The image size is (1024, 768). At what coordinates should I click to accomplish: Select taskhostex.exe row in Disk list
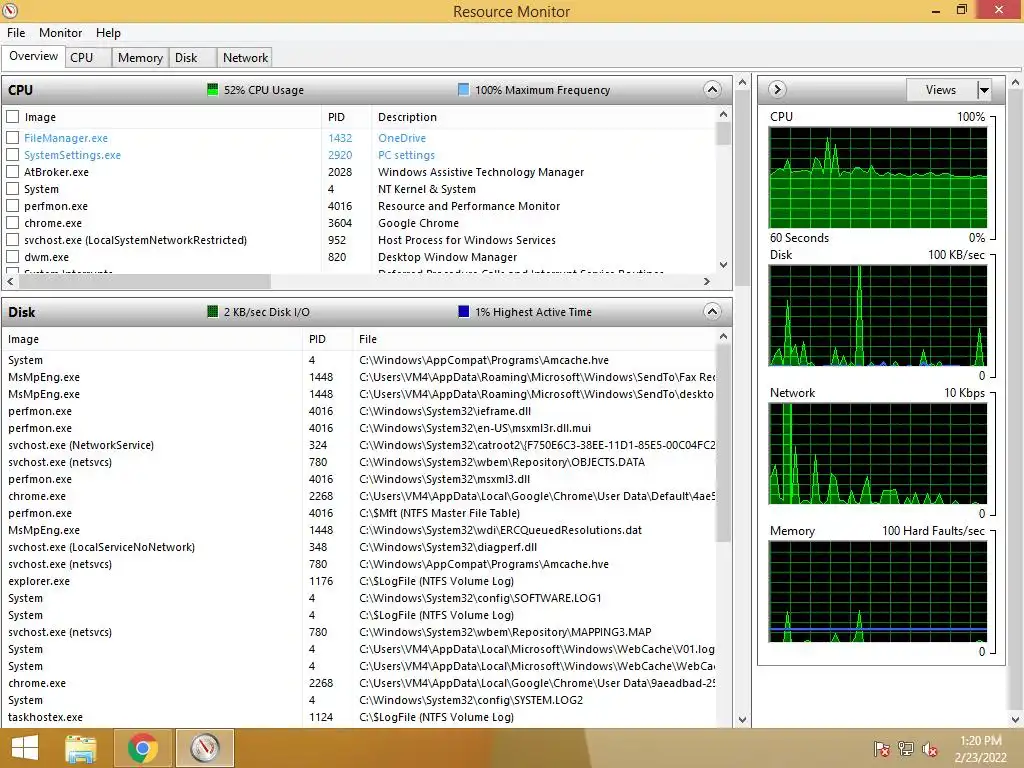click(x=359, y=717)
